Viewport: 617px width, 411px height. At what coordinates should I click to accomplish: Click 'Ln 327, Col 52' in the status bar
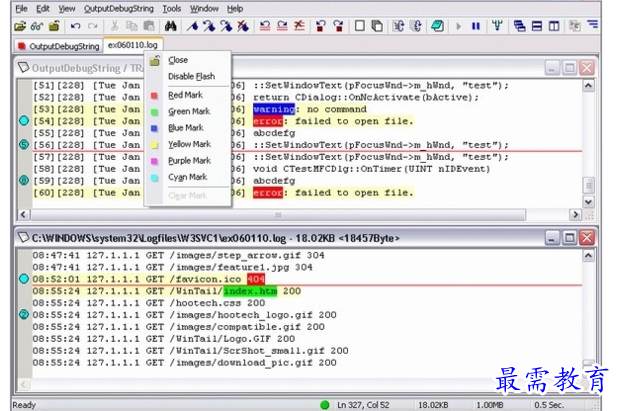point(363,405)
